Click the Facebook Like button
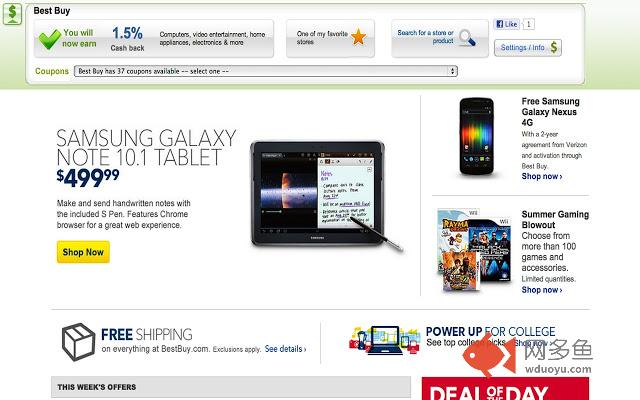This screenshot has height=400, width=640. tap(507, 24)
